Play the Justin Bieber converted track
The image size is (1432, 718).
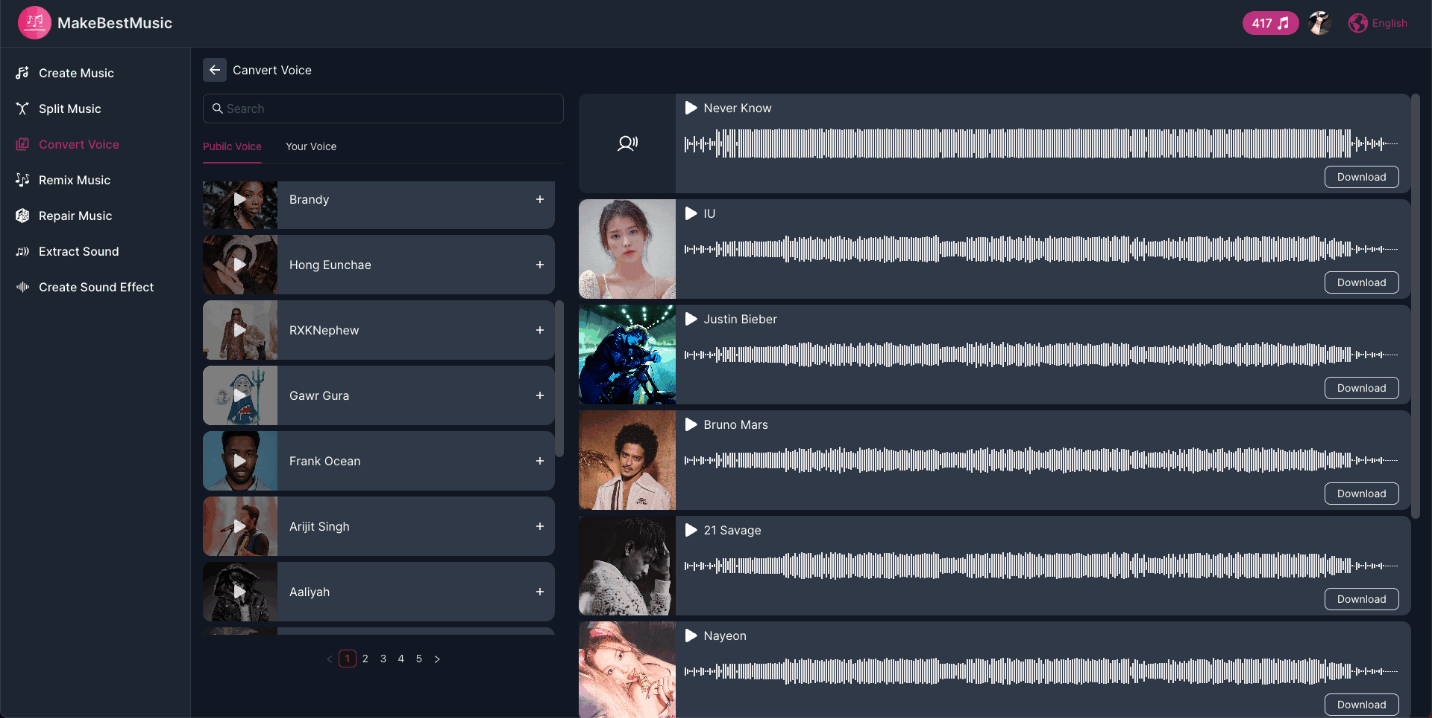(691, 319)
